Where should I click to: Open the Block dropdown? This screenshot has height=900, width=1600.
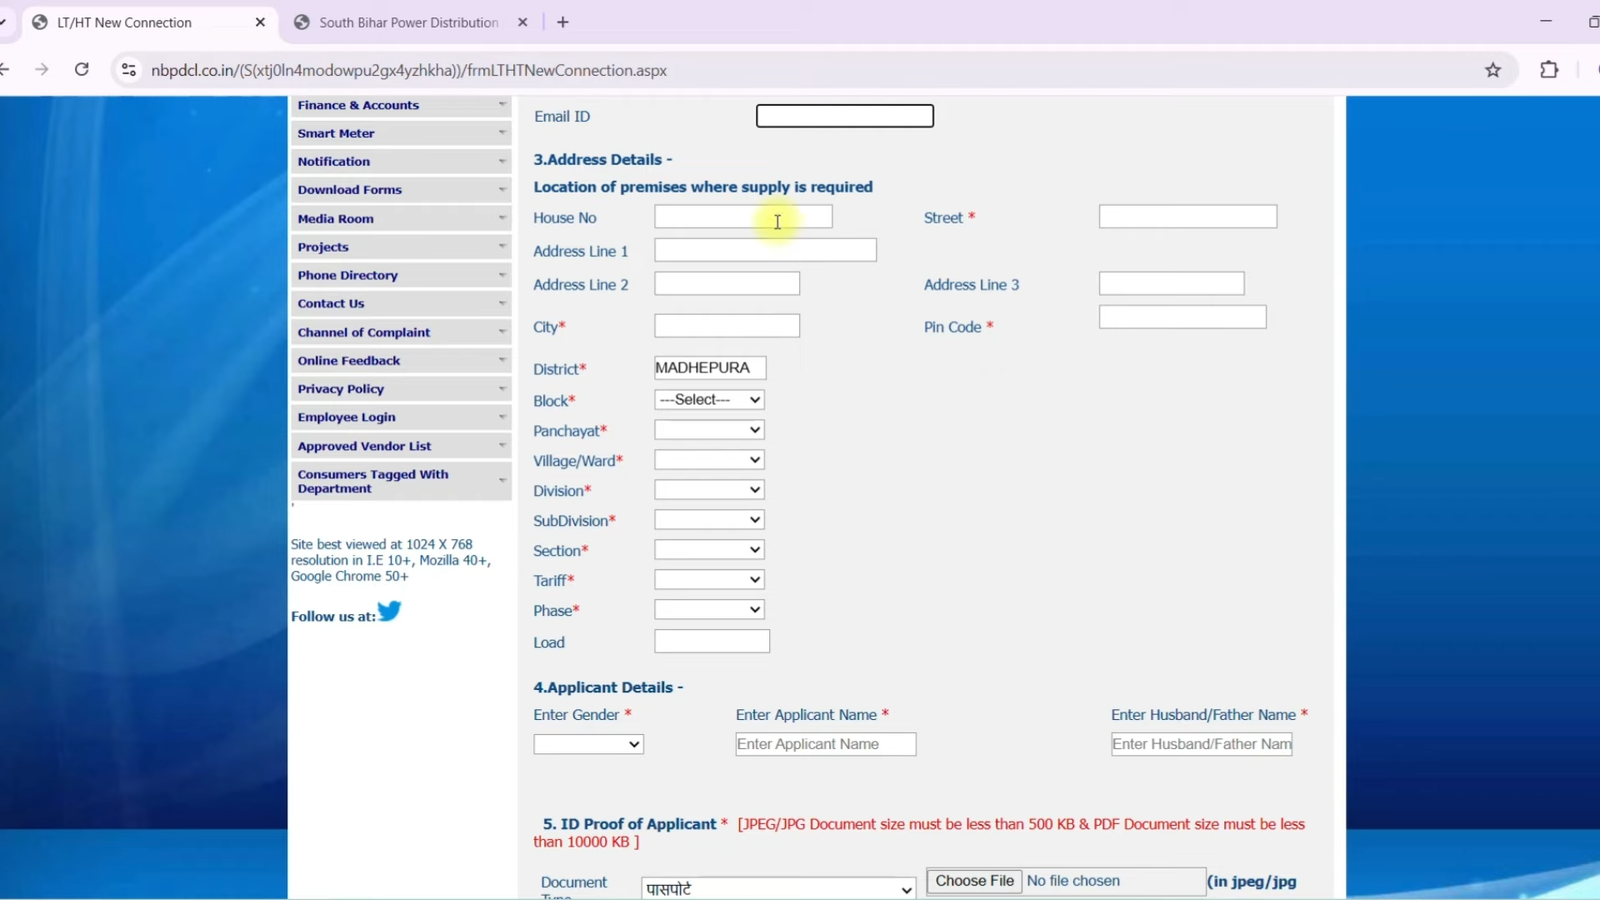(707, 399)
